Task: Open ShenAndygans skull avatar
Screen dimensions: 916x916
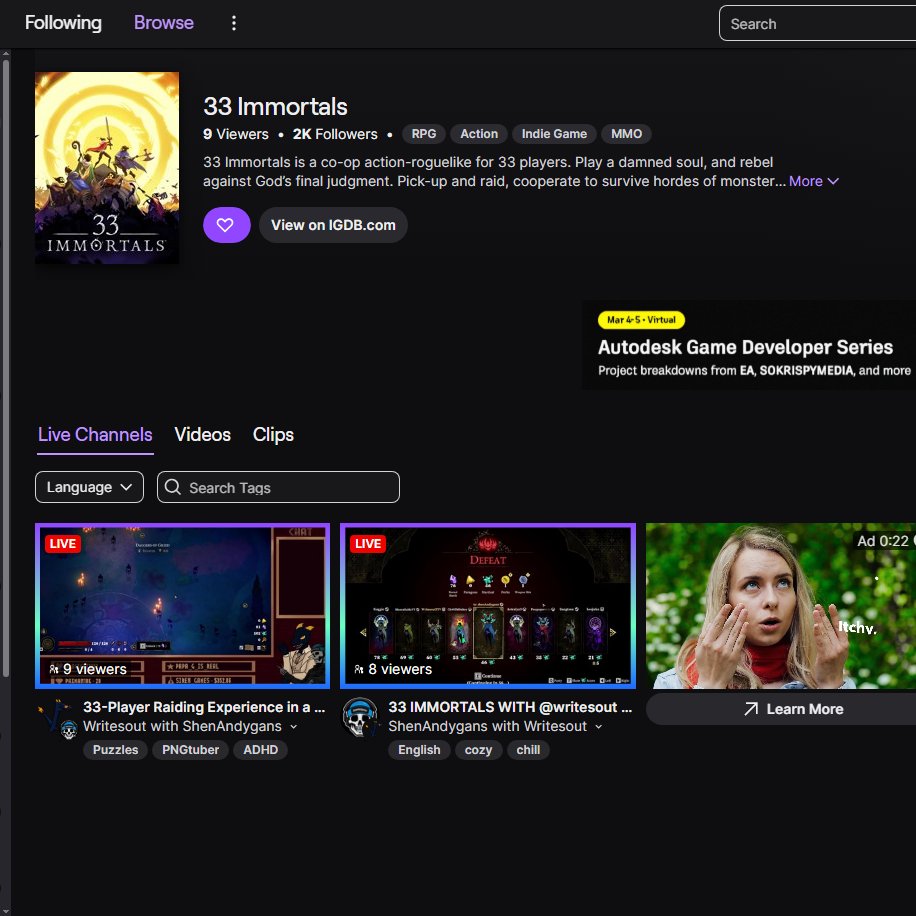Action: [360, 717]
